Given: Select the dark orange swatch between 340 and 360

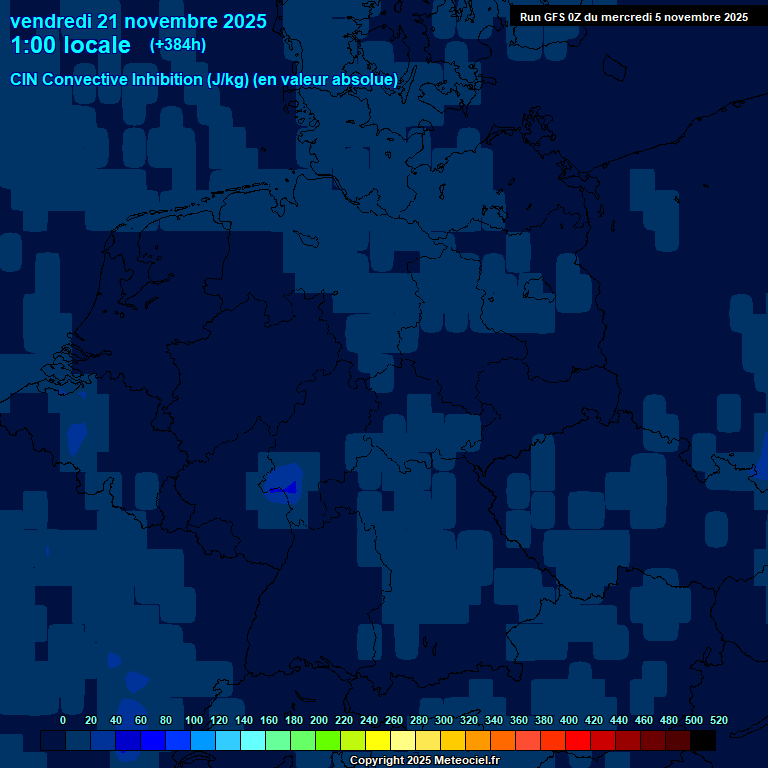Looking at the screenshot, I should tap(503, 740).
